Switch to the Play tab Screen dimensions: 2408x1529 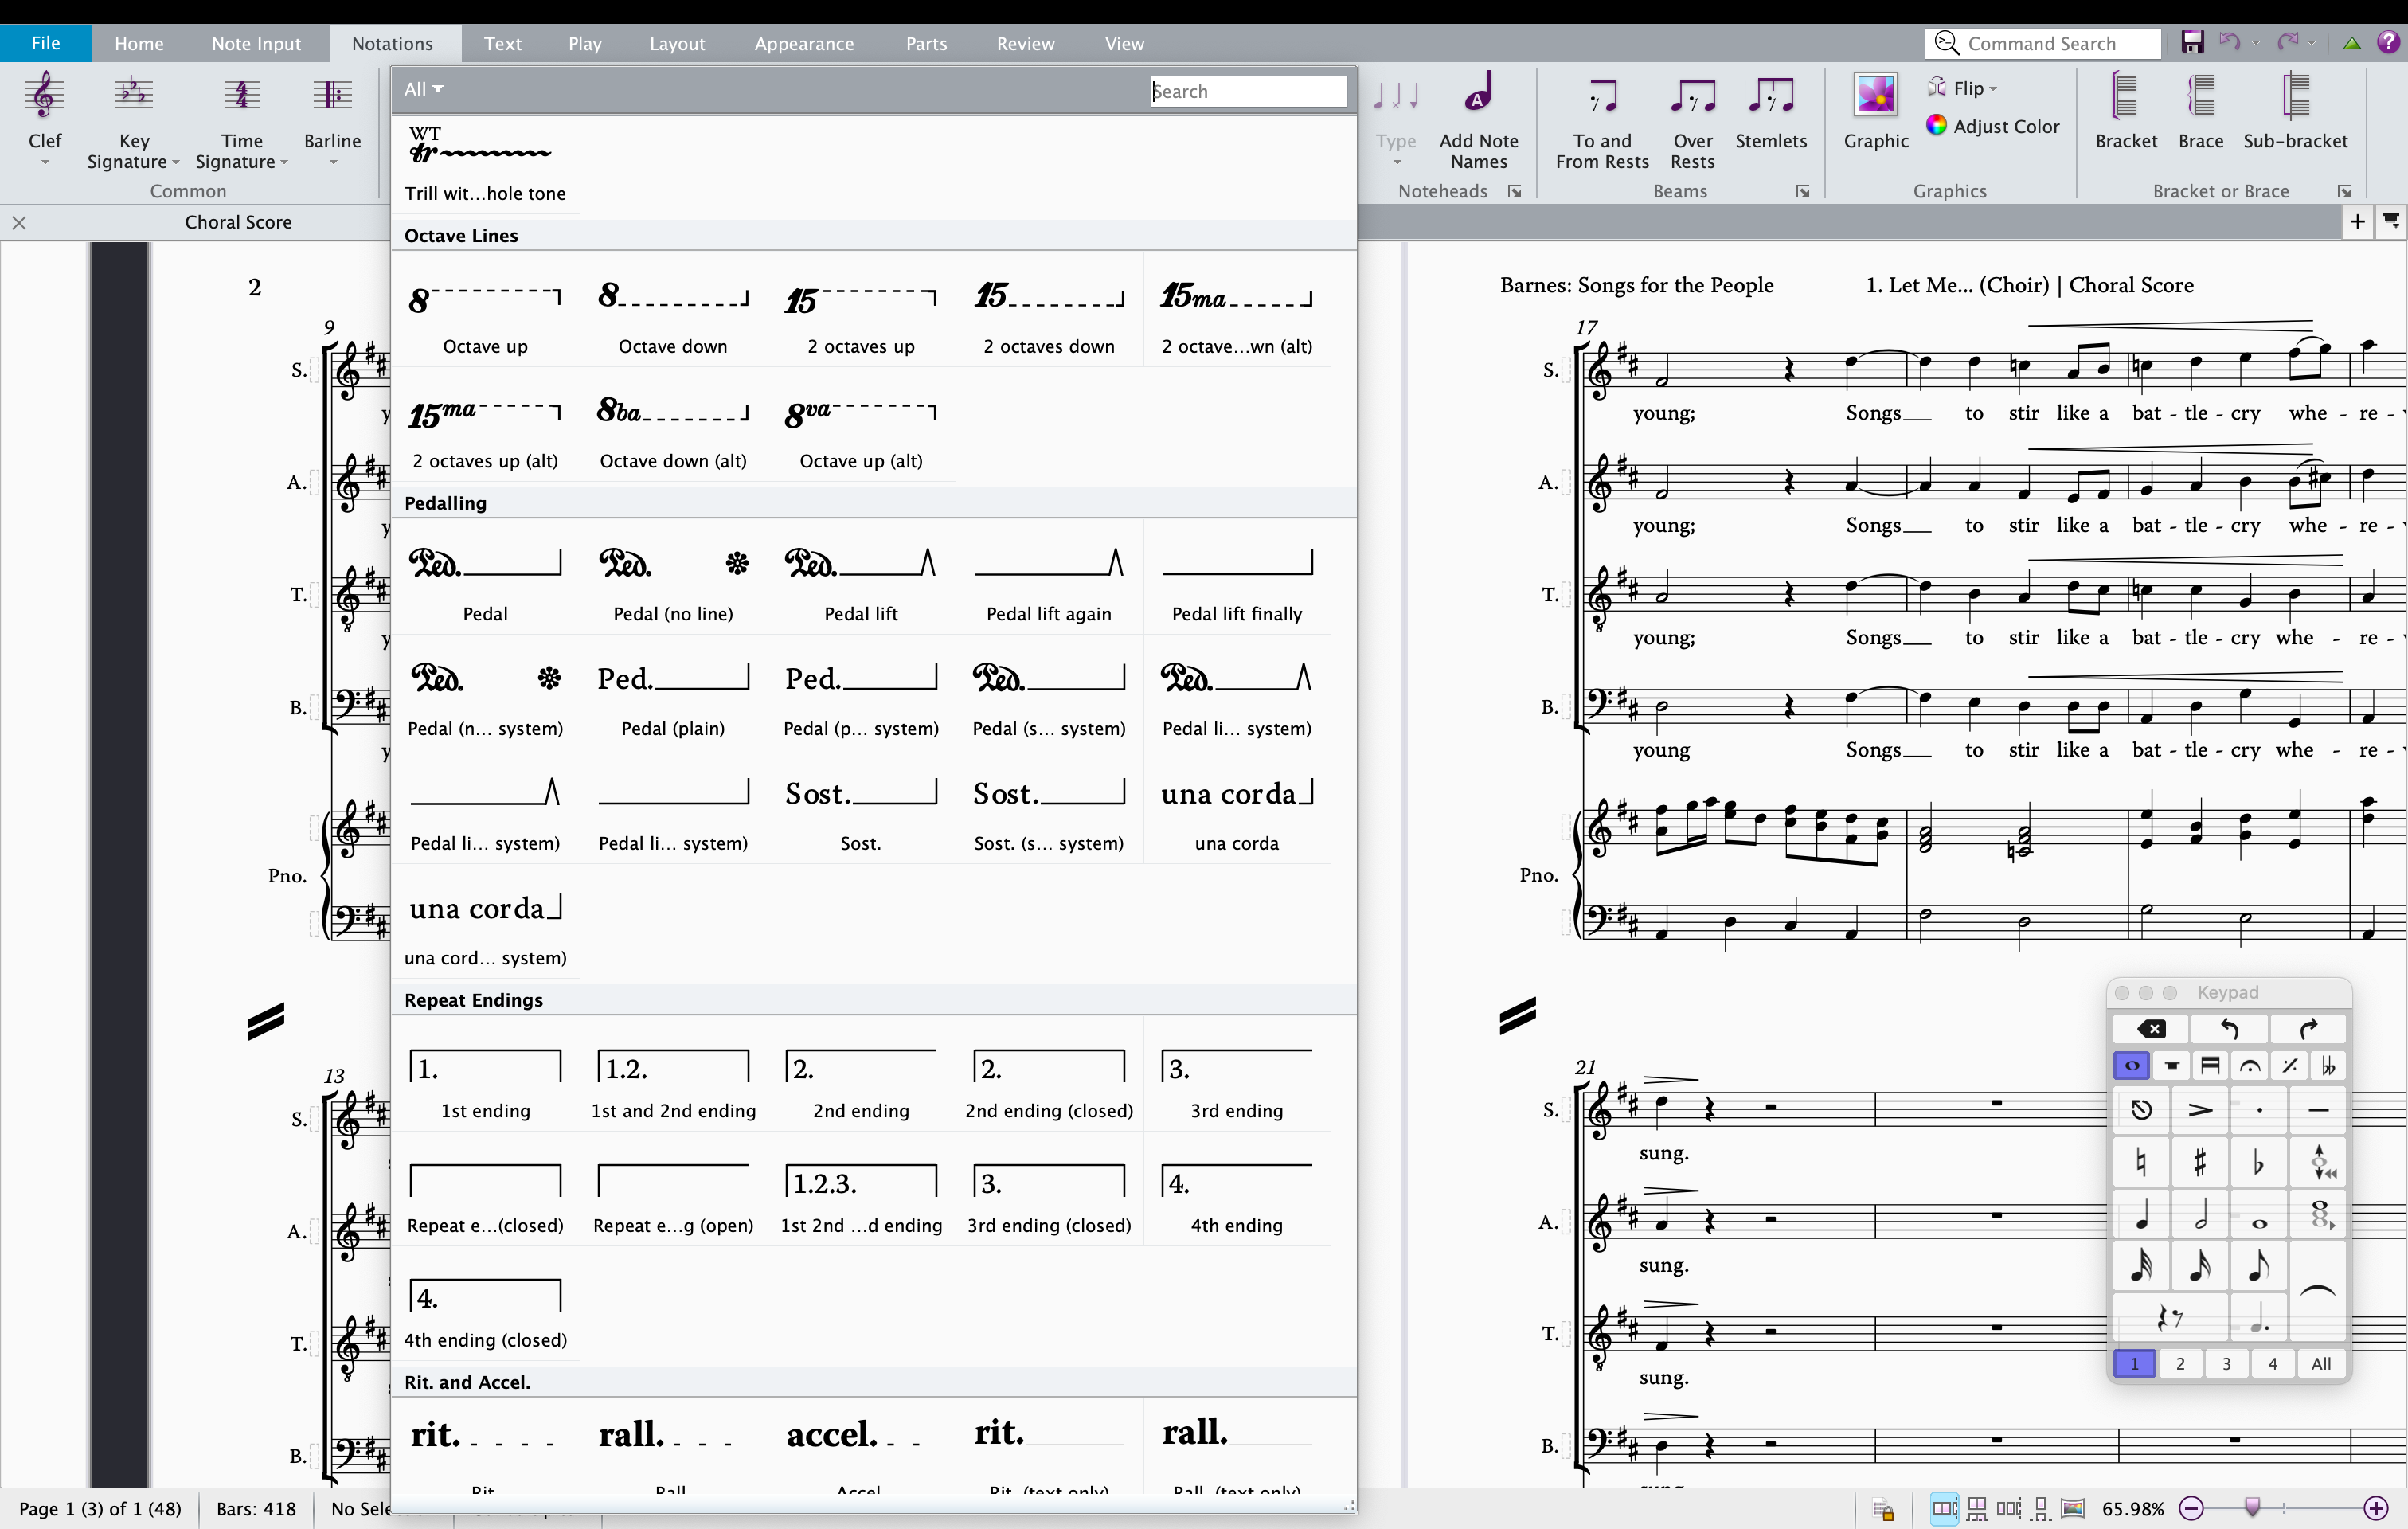click(x=585, y=43)
